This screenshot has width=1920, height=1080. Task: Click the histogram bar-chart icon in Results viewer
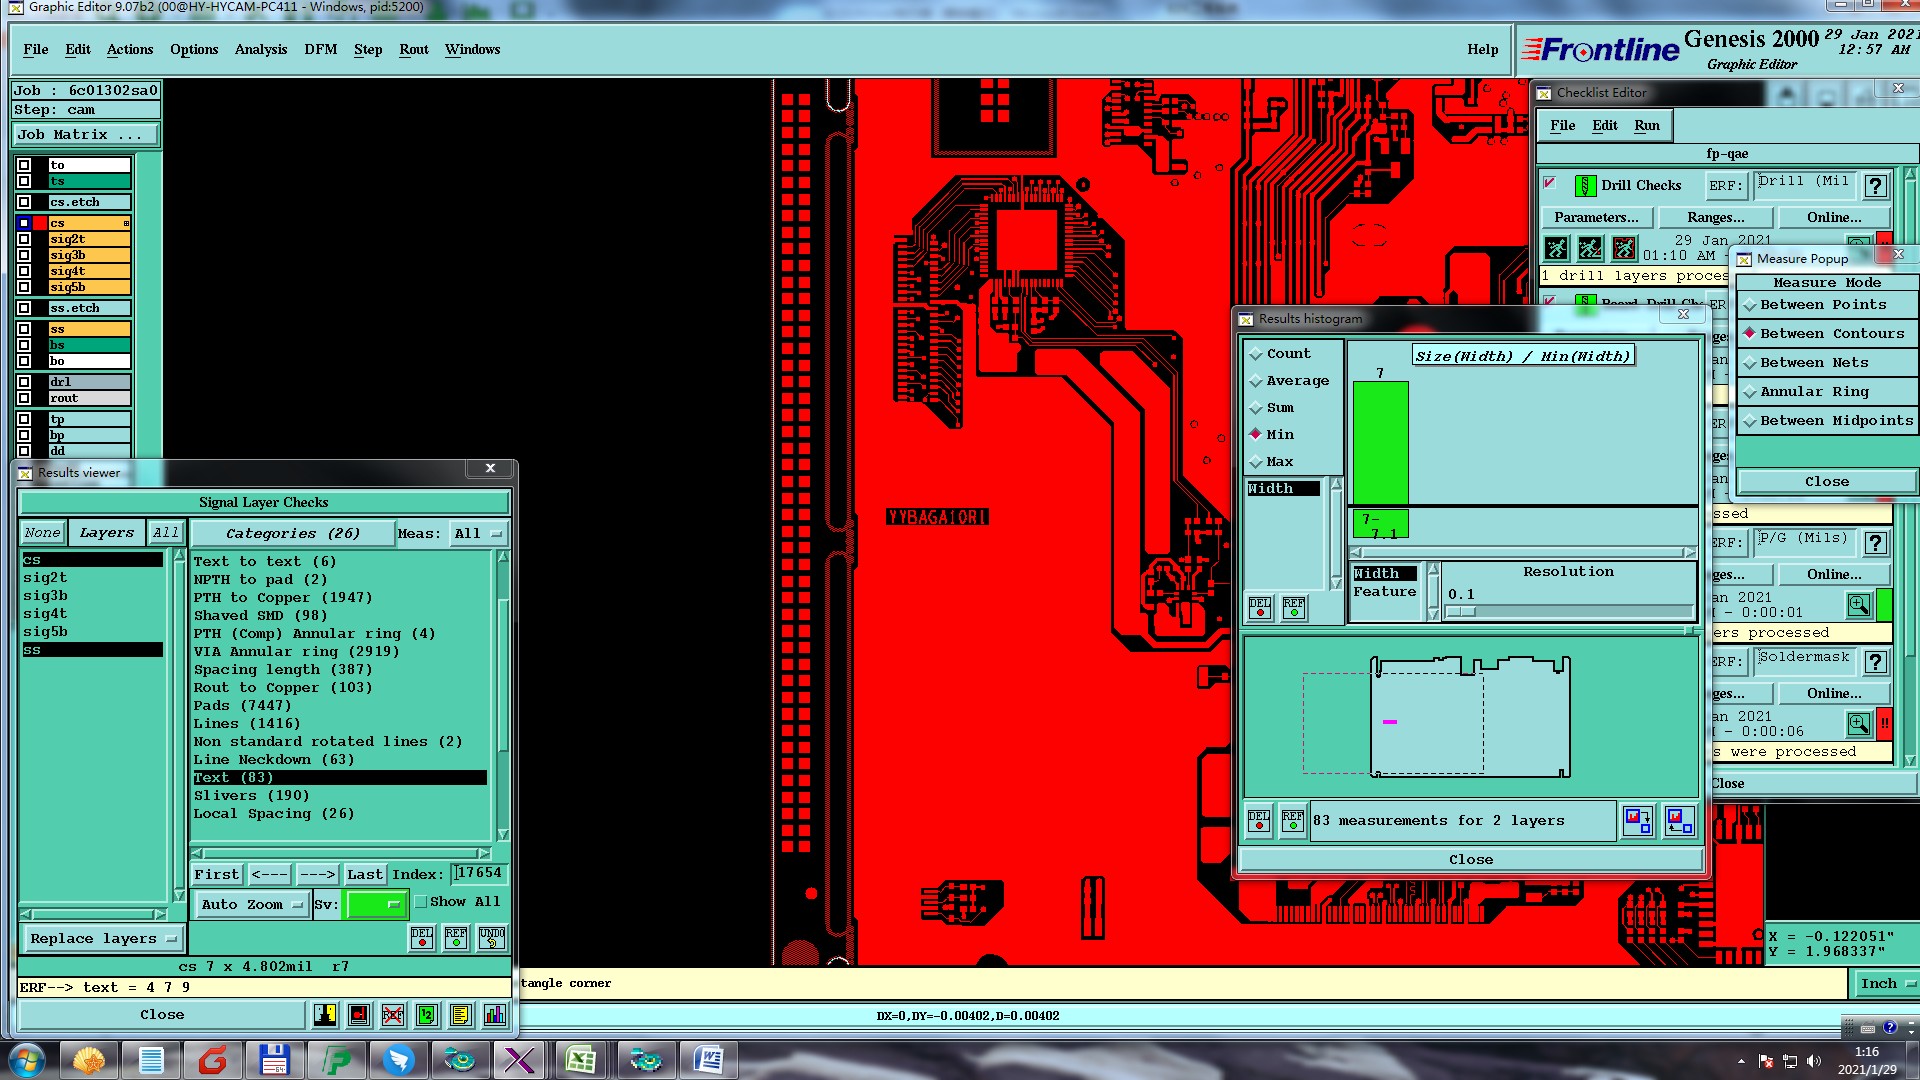494,1015
